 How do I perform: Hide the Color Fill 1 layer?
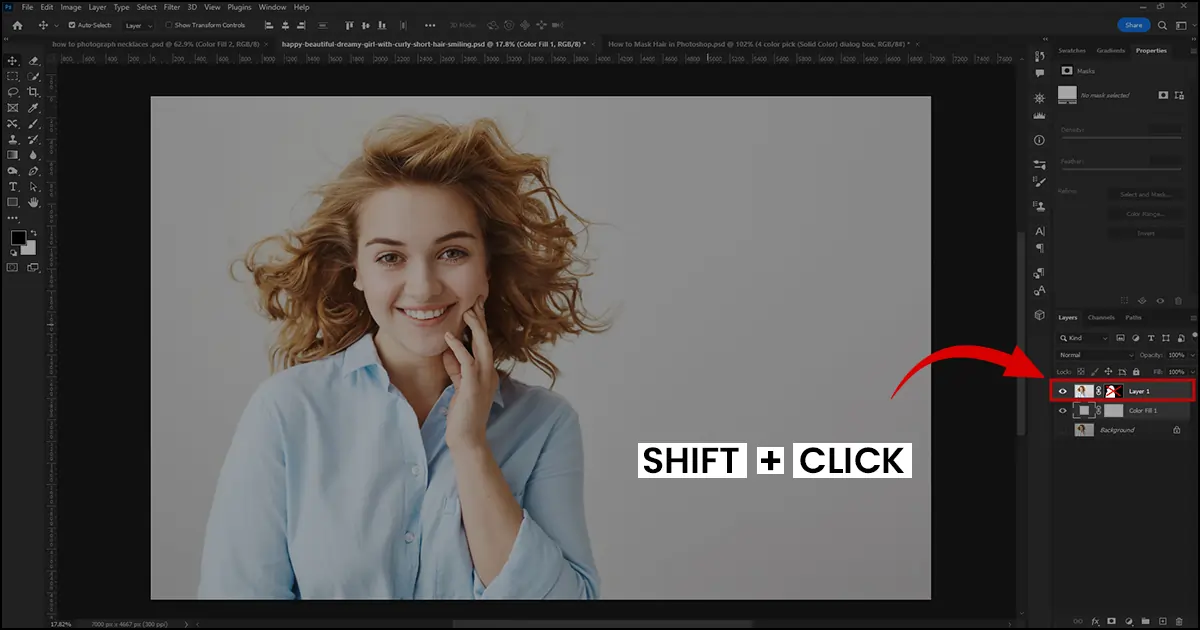(x=1064, y=410)
